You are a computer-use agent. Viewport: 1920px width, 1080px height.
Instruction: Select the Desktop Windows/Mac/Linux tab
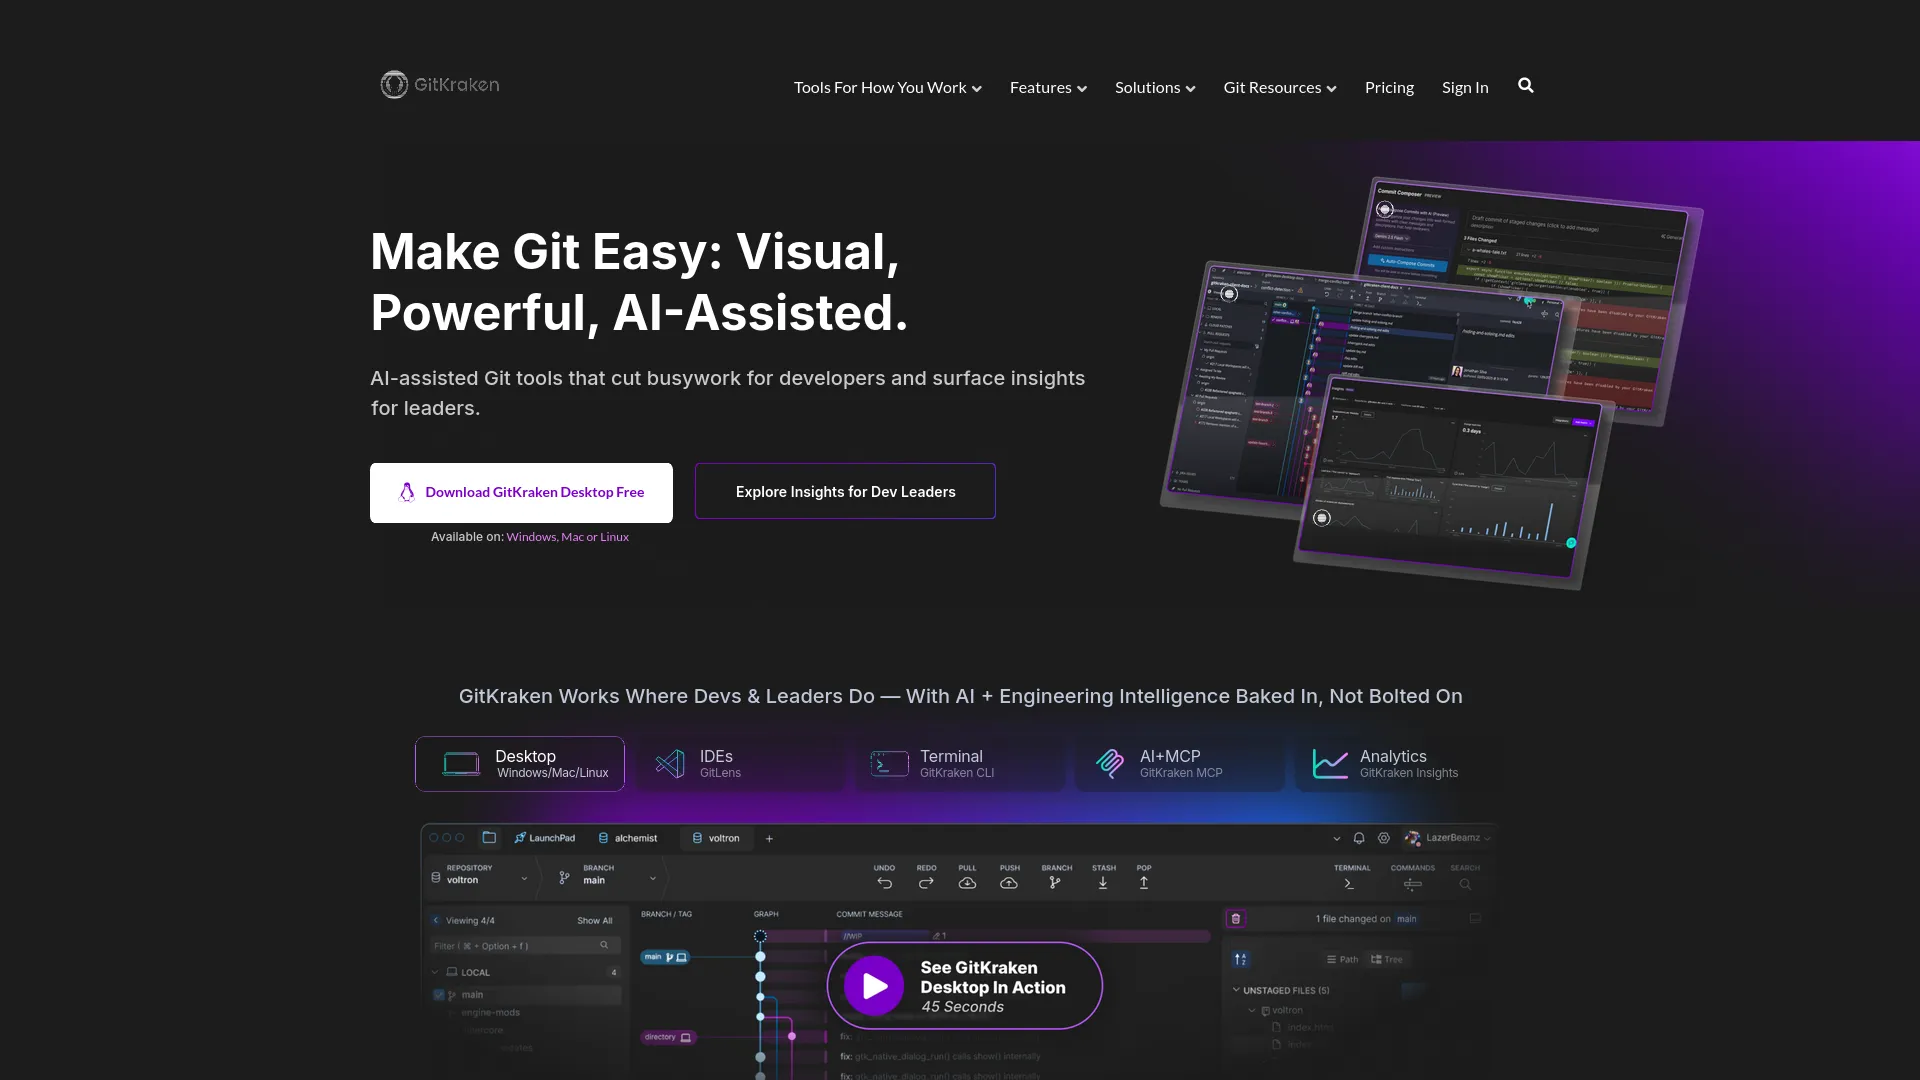520,764
